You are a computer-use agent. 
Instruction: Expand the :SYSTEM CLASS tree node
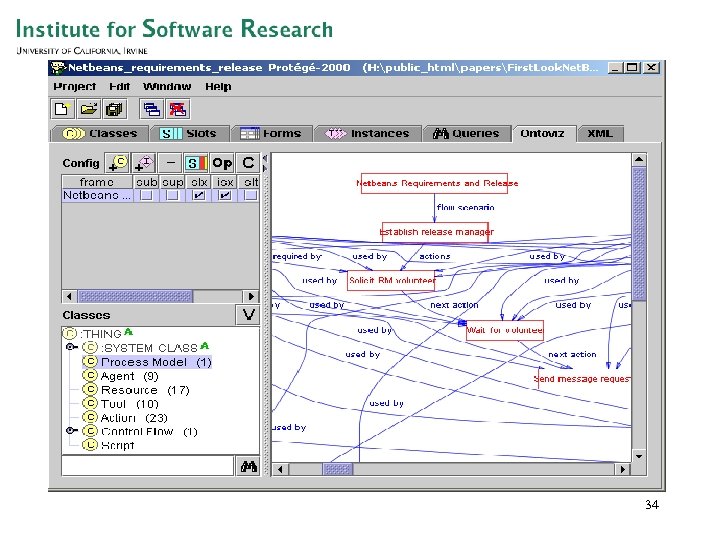71,347
